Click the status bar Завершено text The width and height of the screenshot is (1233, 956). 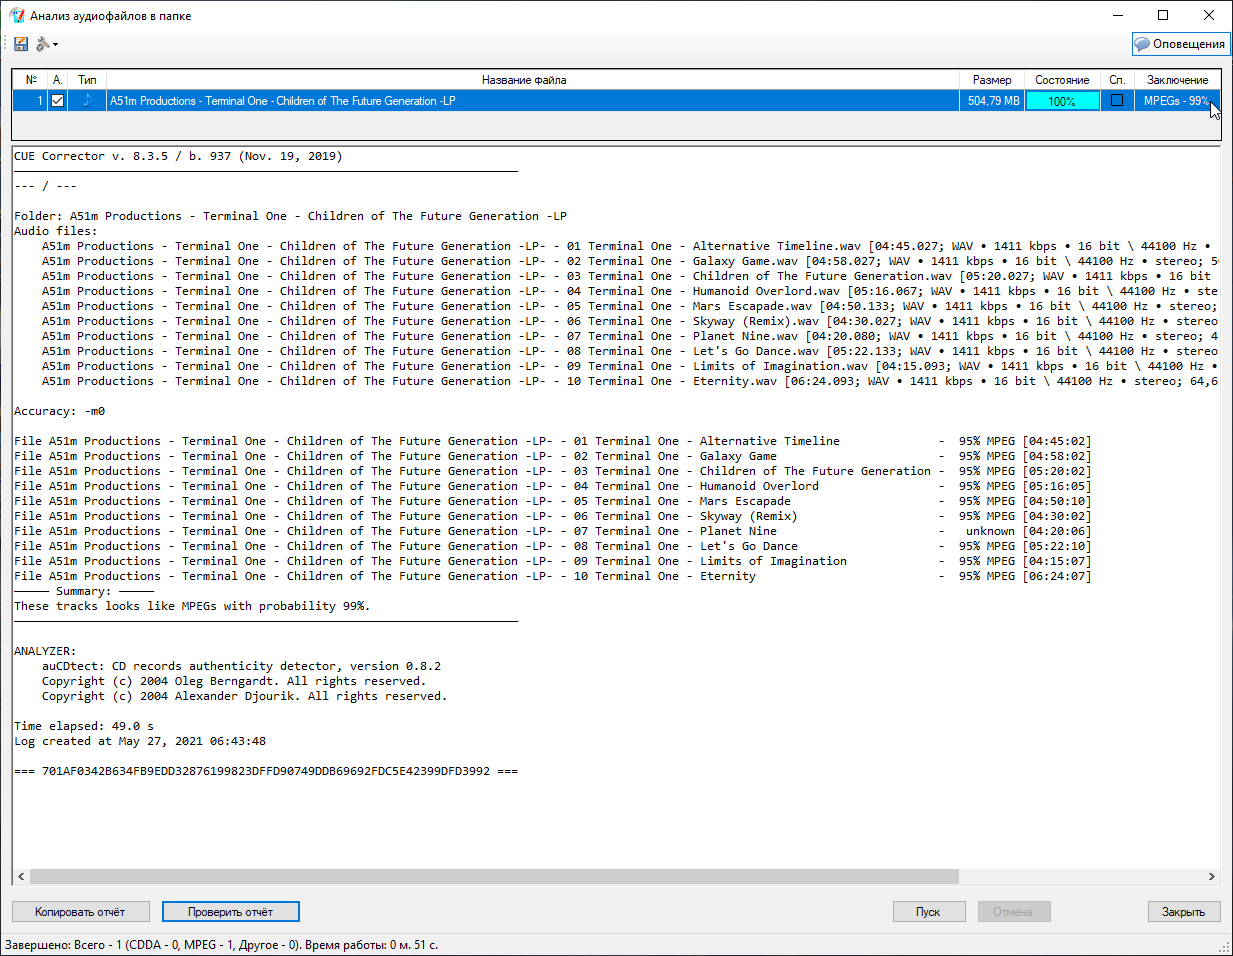(x=221, y=945)
